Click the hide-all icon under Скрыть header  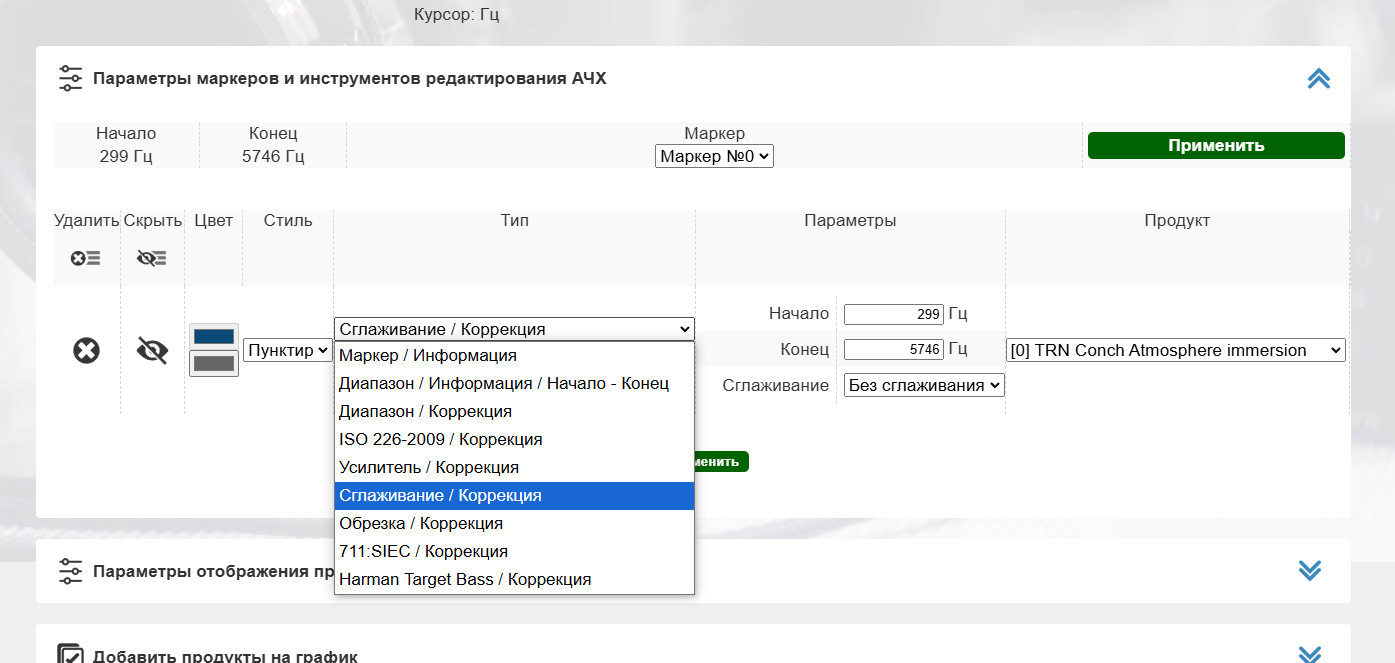click(152, 258)
